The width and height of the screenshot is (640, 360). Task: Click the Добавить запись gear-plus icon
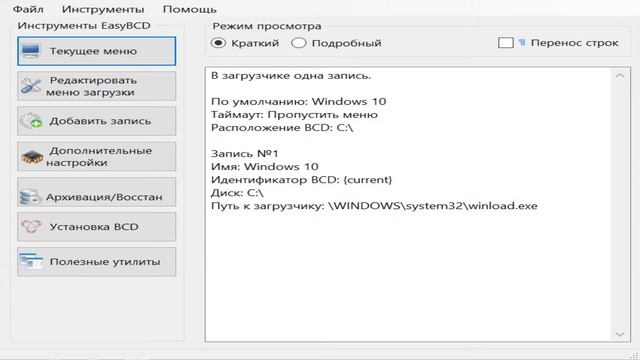[31, 121]
